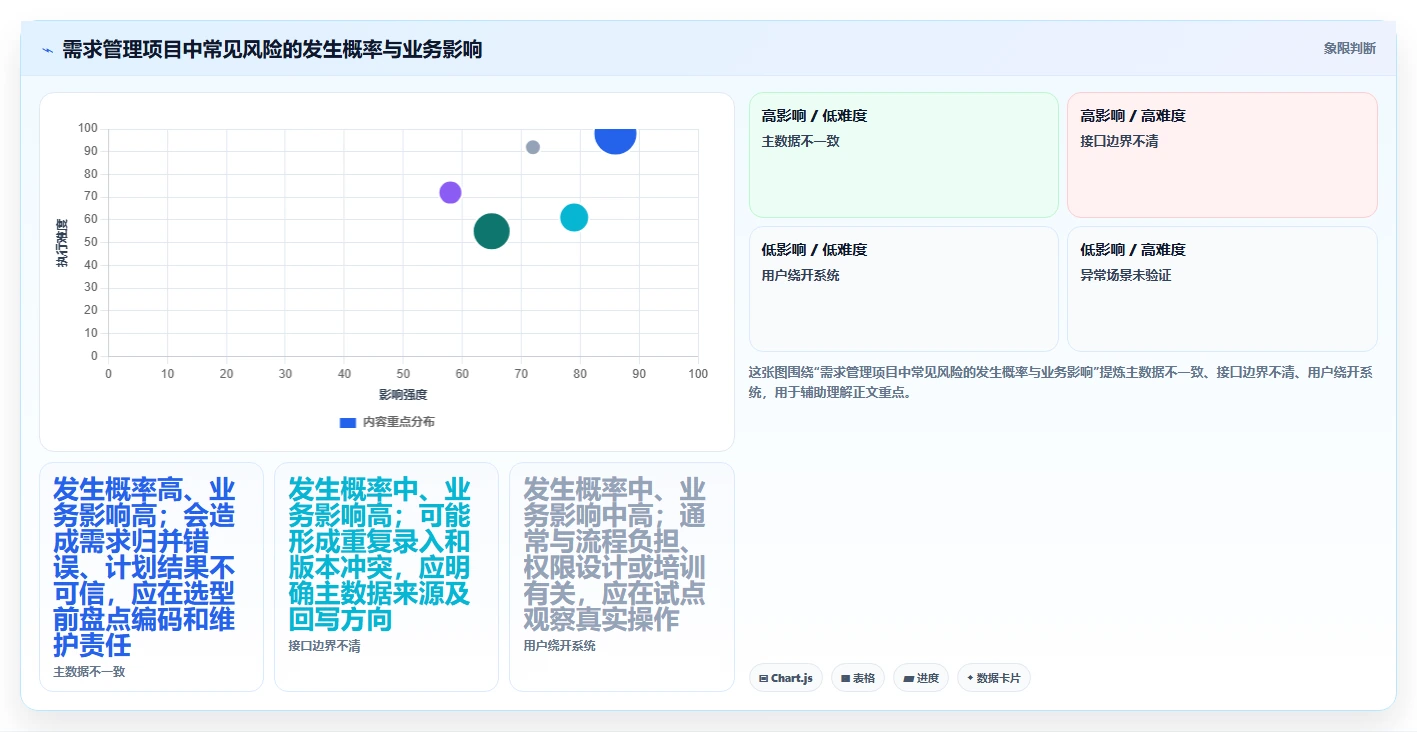
Task: Open the 低影响 / 高难度 quadrant card
Action: pos(1222,288)
